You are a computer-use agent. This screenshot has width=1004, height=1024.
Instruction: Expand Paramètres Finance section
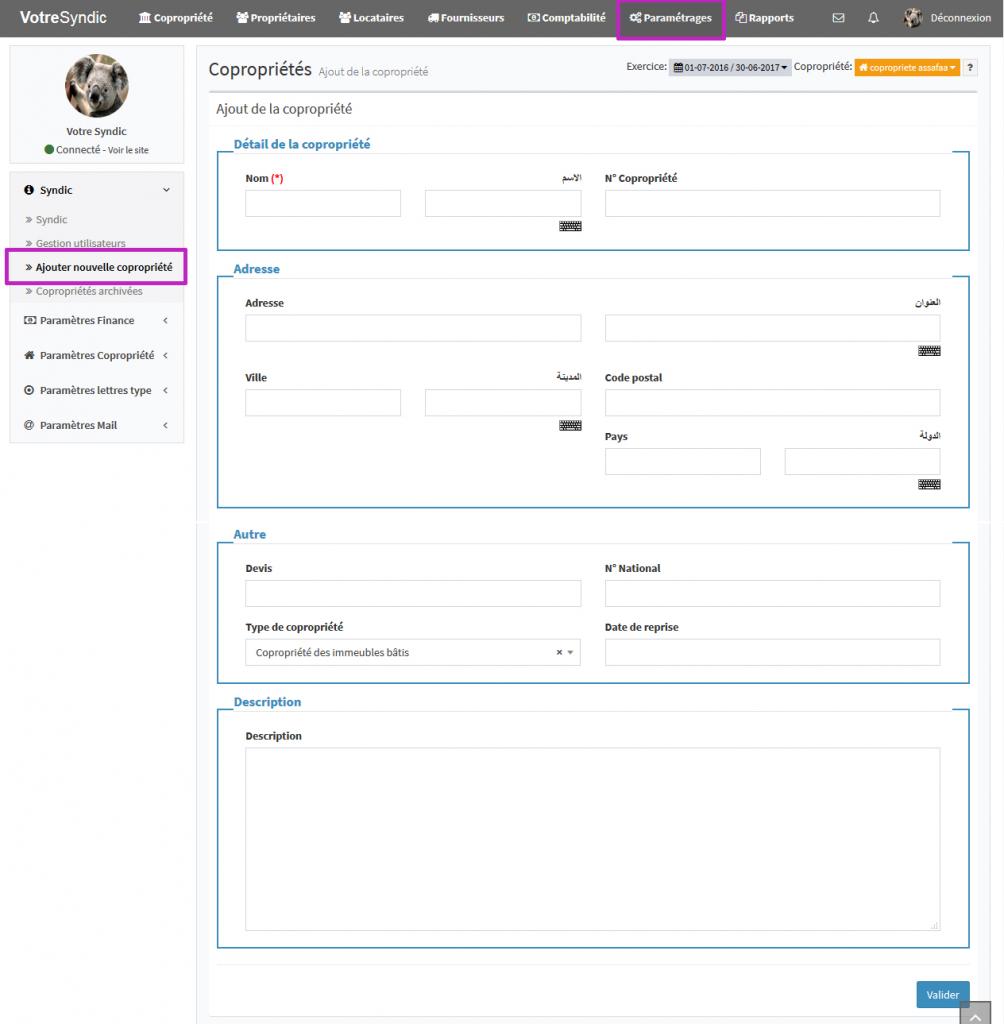(x=97, y=320)
